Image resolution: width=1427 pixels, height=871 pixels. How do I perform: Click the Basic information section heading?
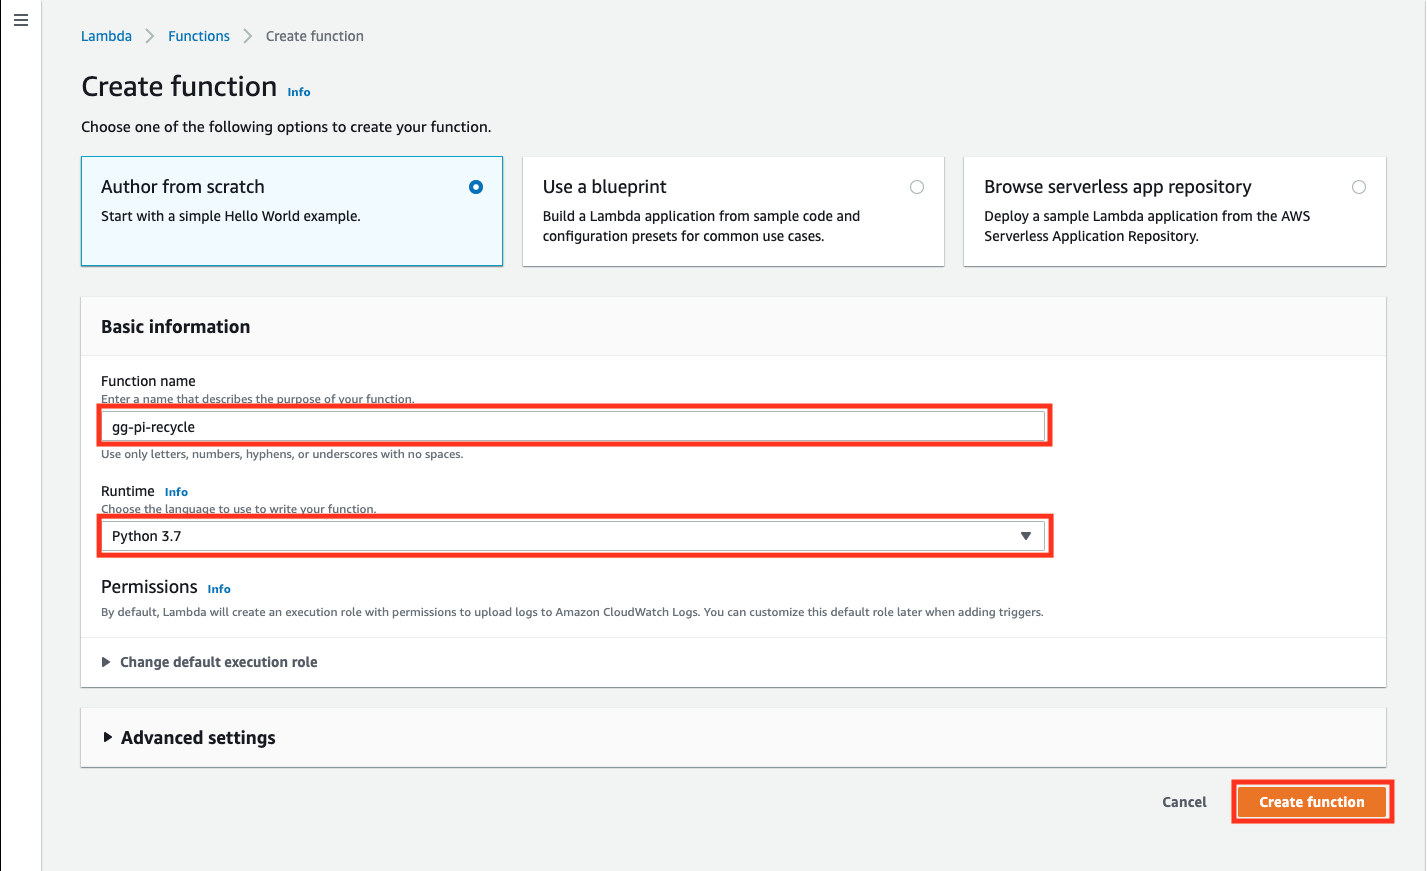(176, 327)
